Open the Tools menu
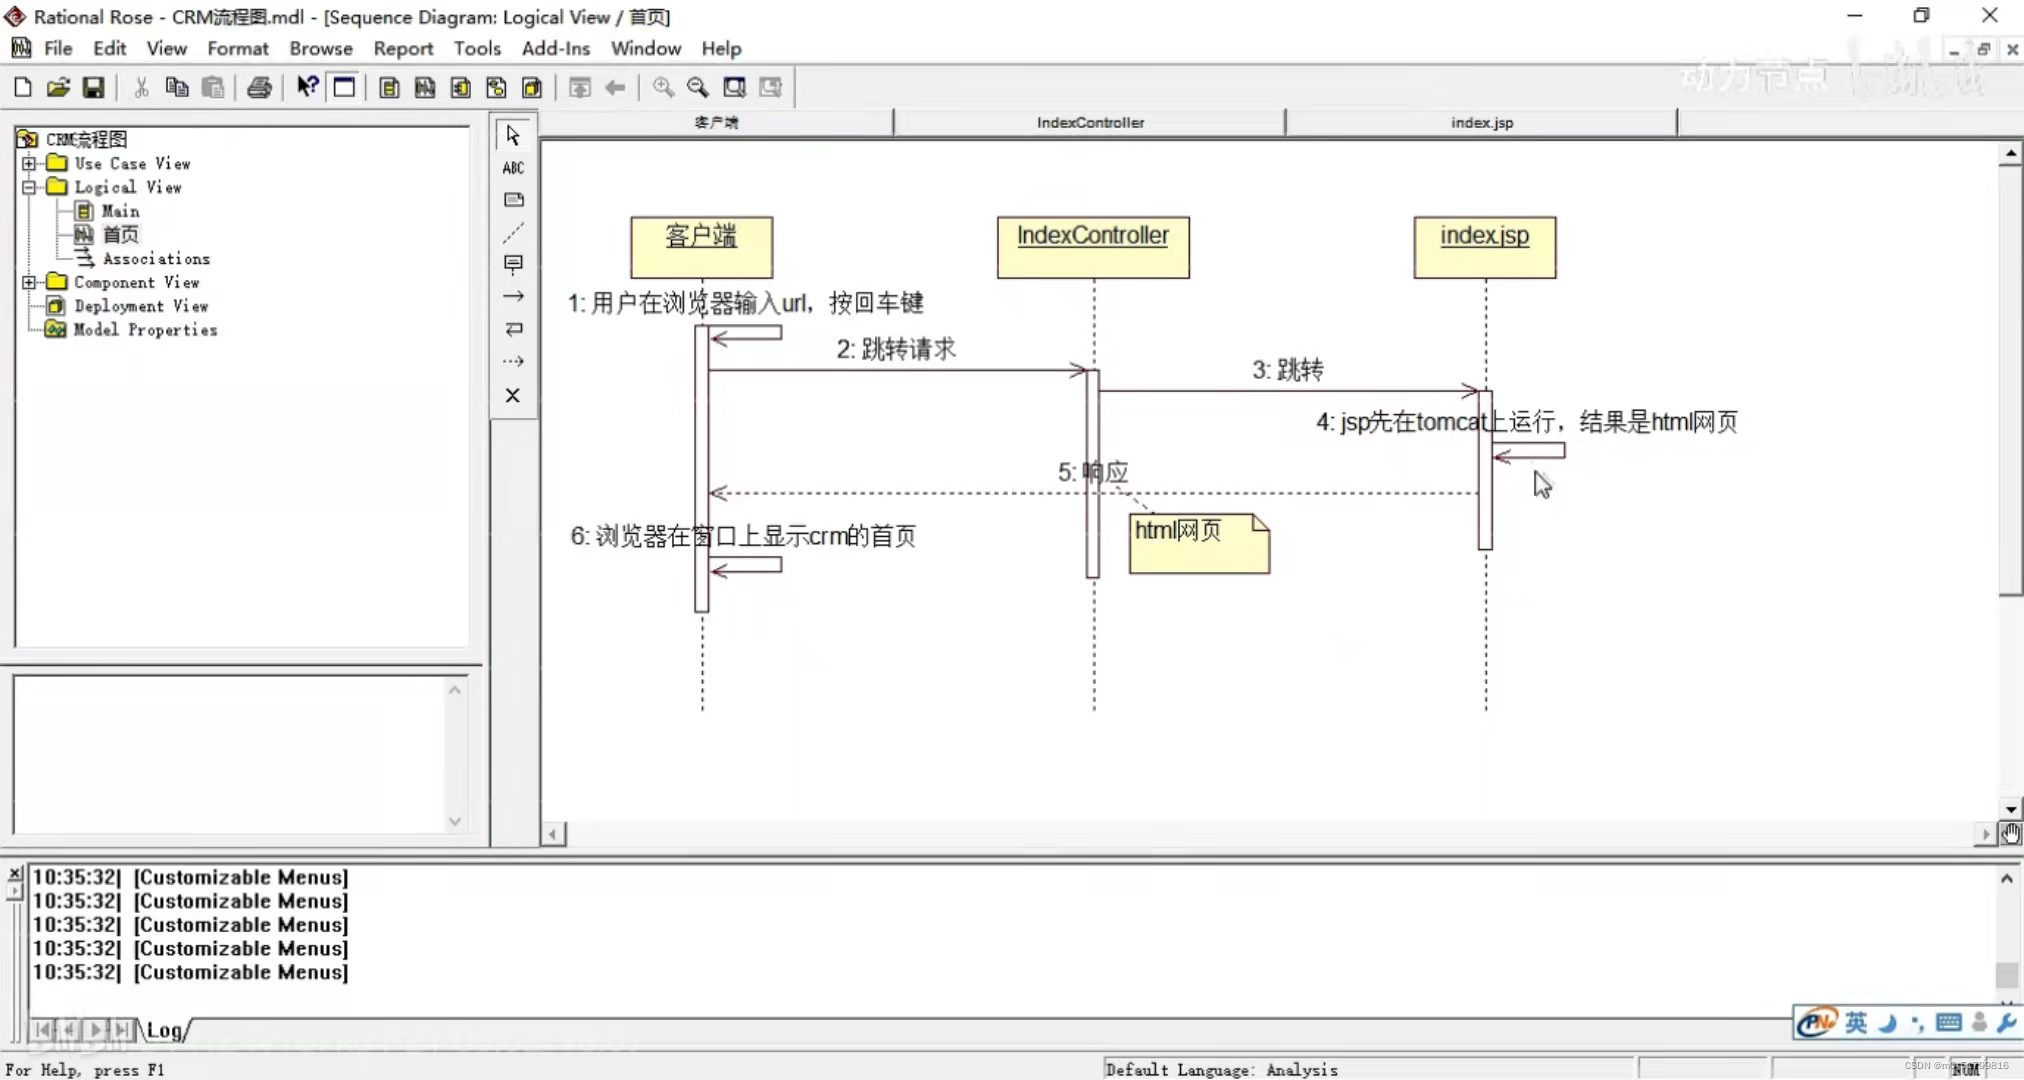Screen dimensions: 2024x1080 [x=477, y=48]
